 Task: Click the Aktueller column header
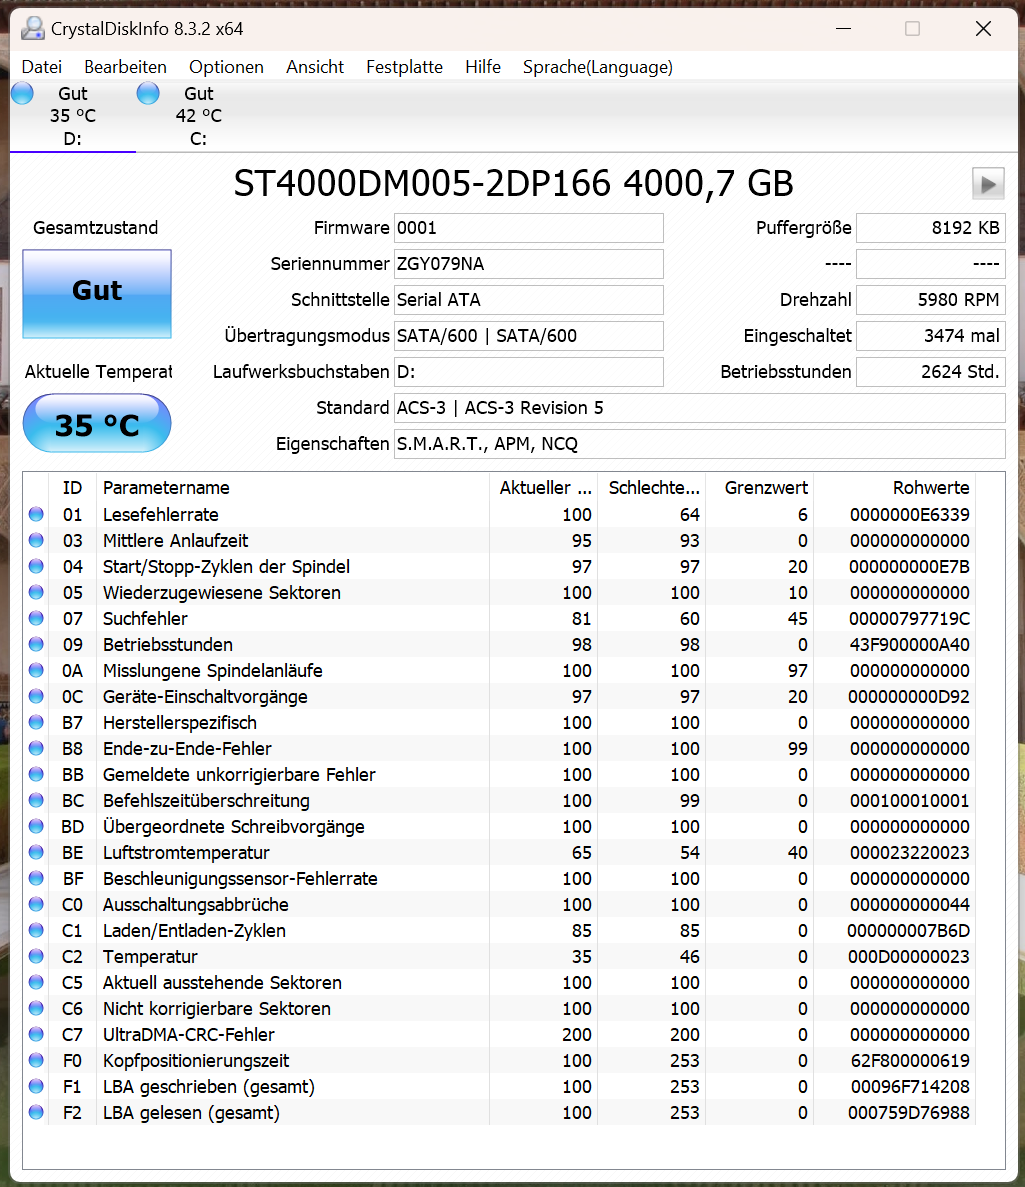click(x=544, y=488)
